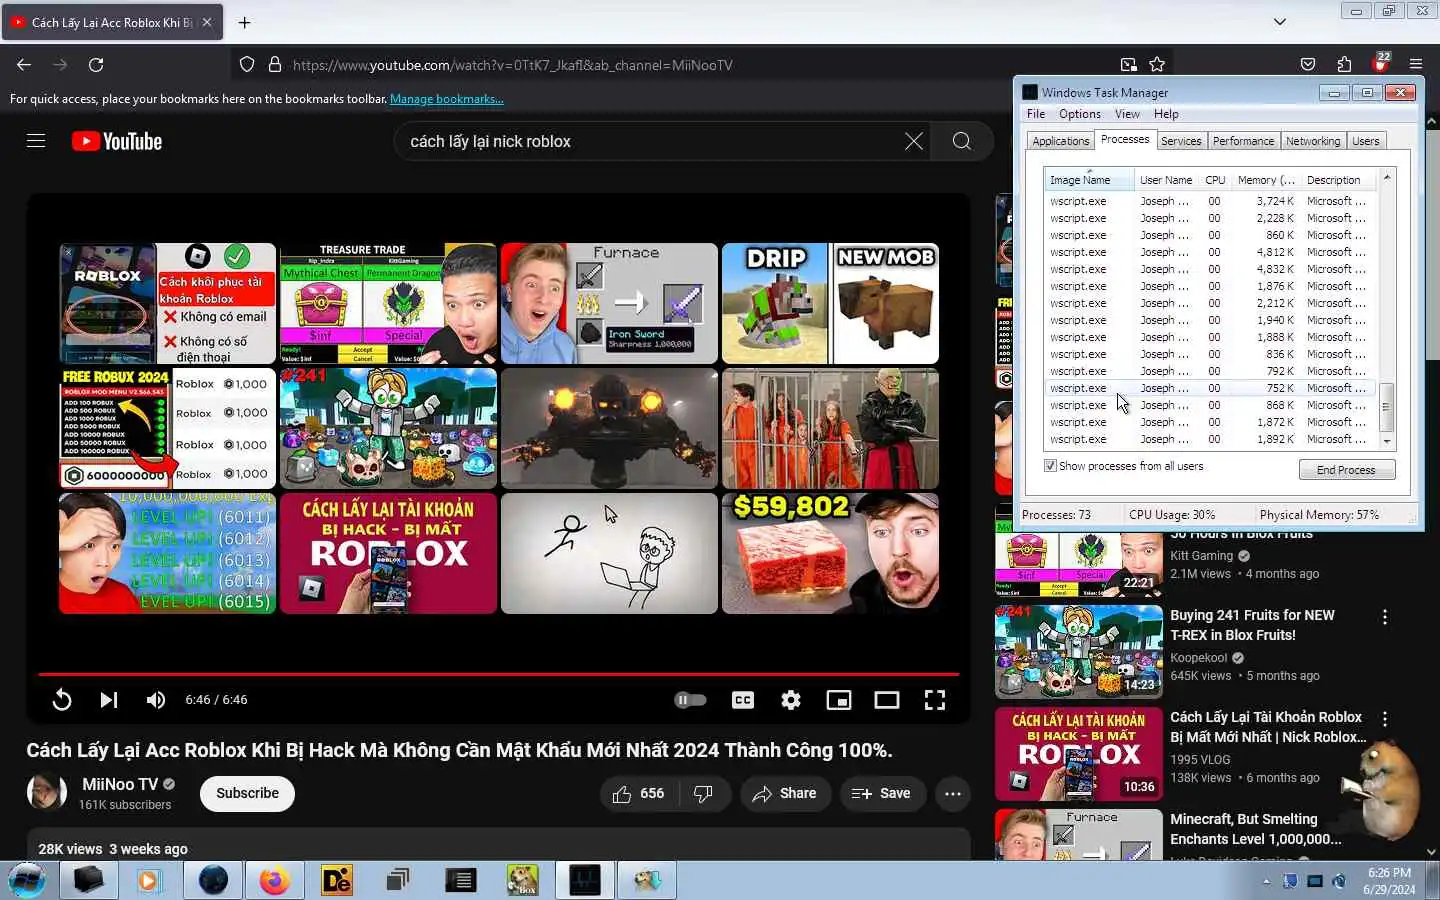1440x900 pixels.
Task: Open more actions ellipsis under video
Action: [x=953, y=794]
